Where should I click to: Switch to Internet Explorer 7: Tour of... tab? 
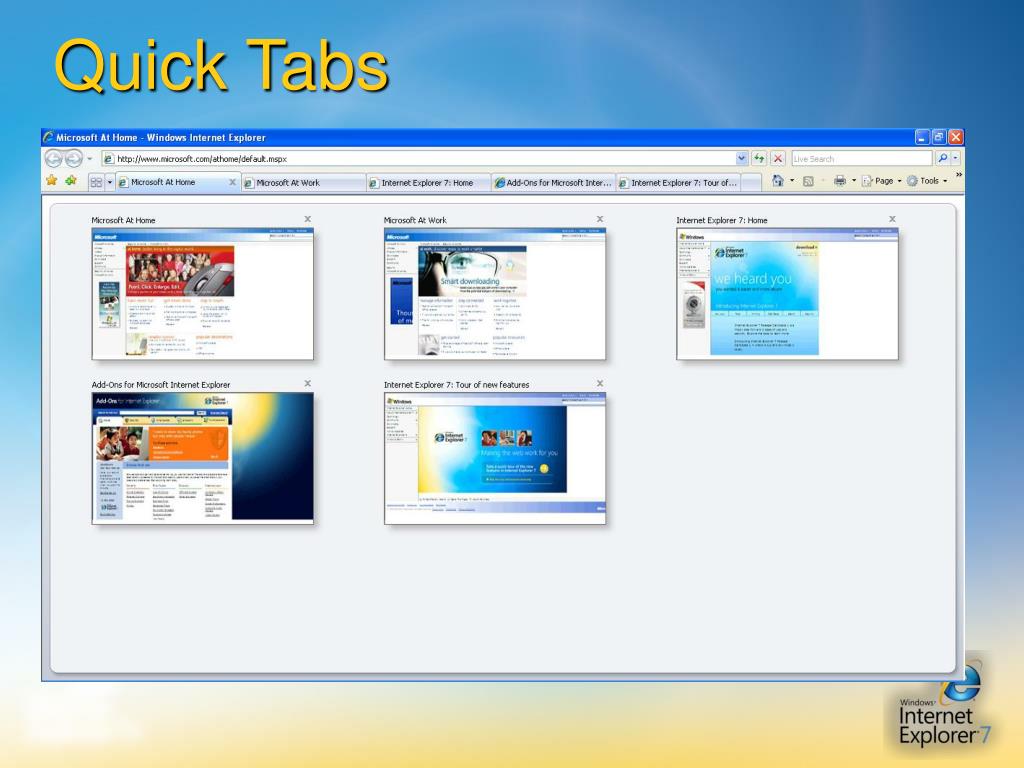point(679,183)
